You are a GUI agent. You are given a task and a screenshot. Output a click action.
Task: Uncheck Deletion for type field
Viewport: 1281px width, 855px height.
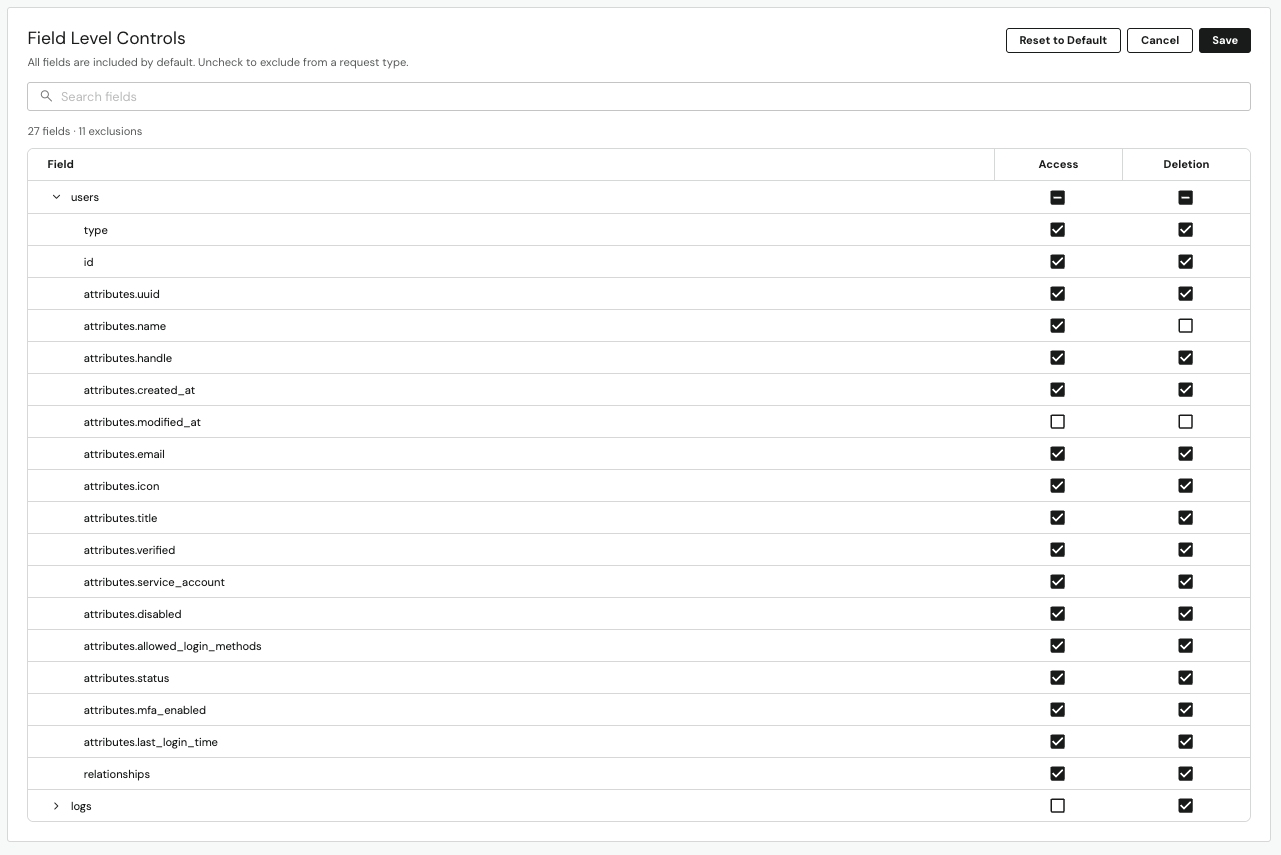pos(1186,230)
